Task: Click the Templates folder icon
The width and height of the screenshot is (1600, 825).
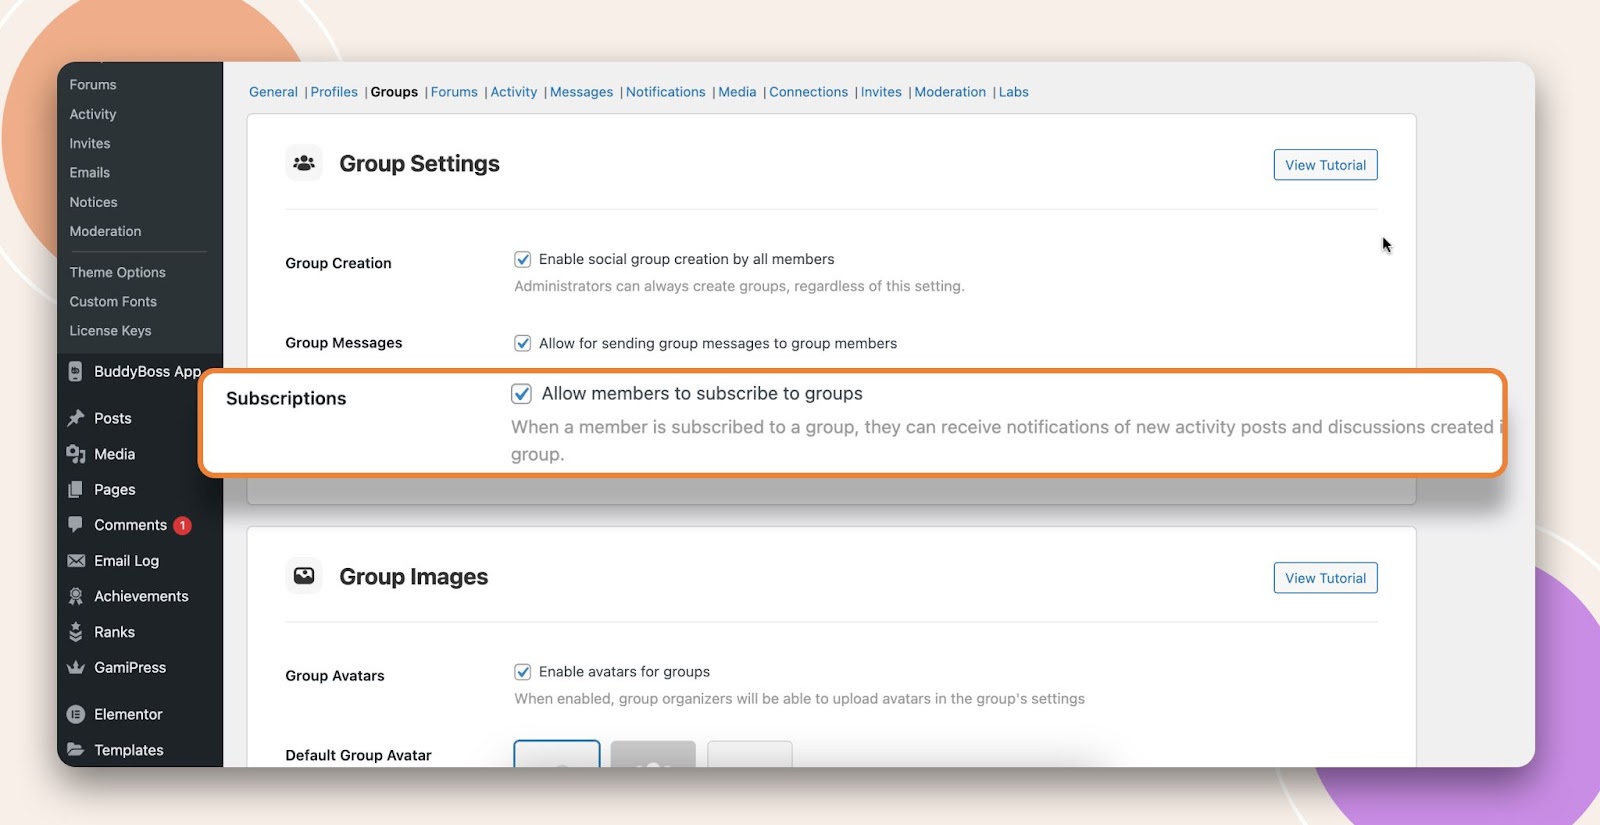Action: [75, 750]
